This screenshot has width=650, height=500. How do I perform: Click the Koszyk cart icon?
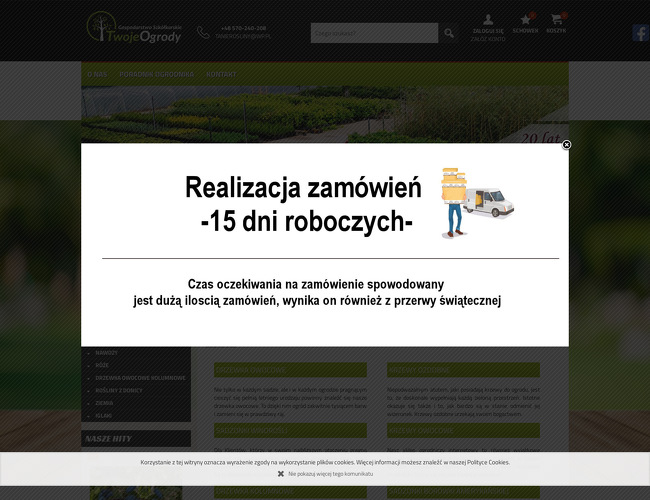pyautogui.click(x=556, y=19)
